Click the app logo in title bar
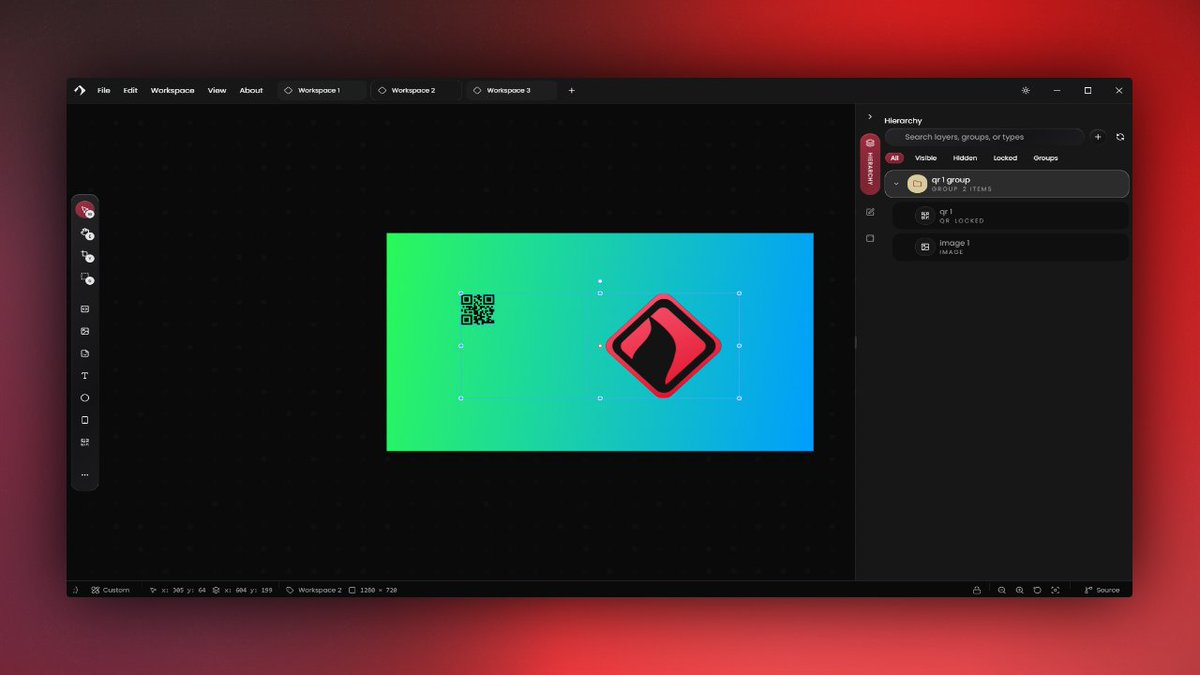Image resolution: width=1200 pixels, height=675 pixels. pos(80,90)
